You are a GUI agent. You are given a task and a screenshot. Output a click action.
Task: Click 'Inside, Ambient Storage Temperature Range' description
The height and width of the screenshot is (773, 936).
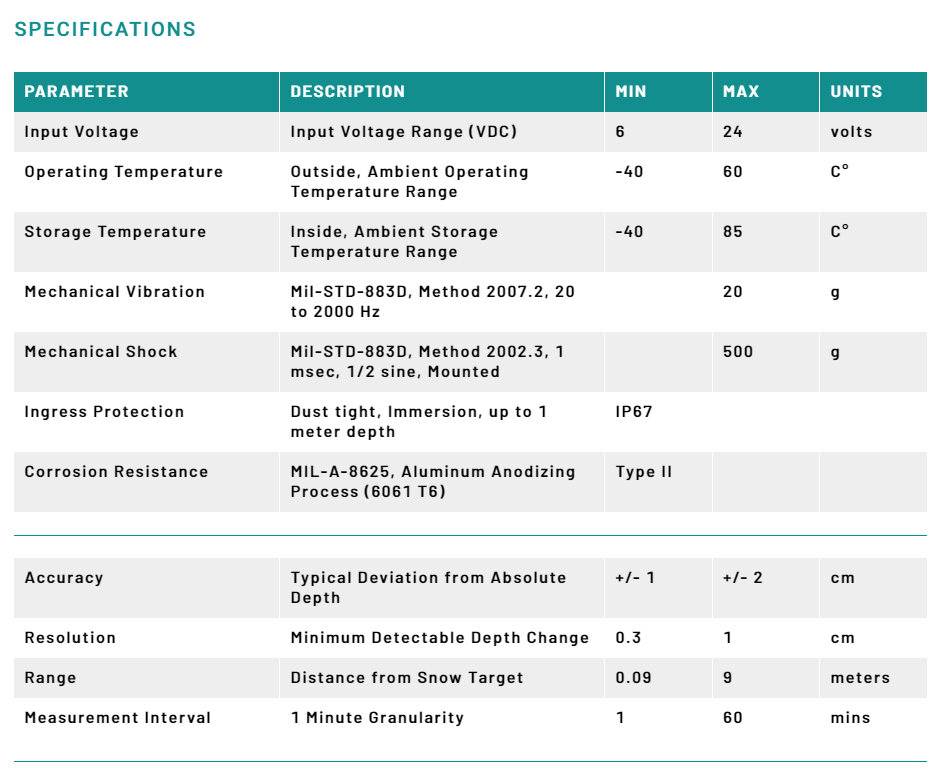point(394,242)
